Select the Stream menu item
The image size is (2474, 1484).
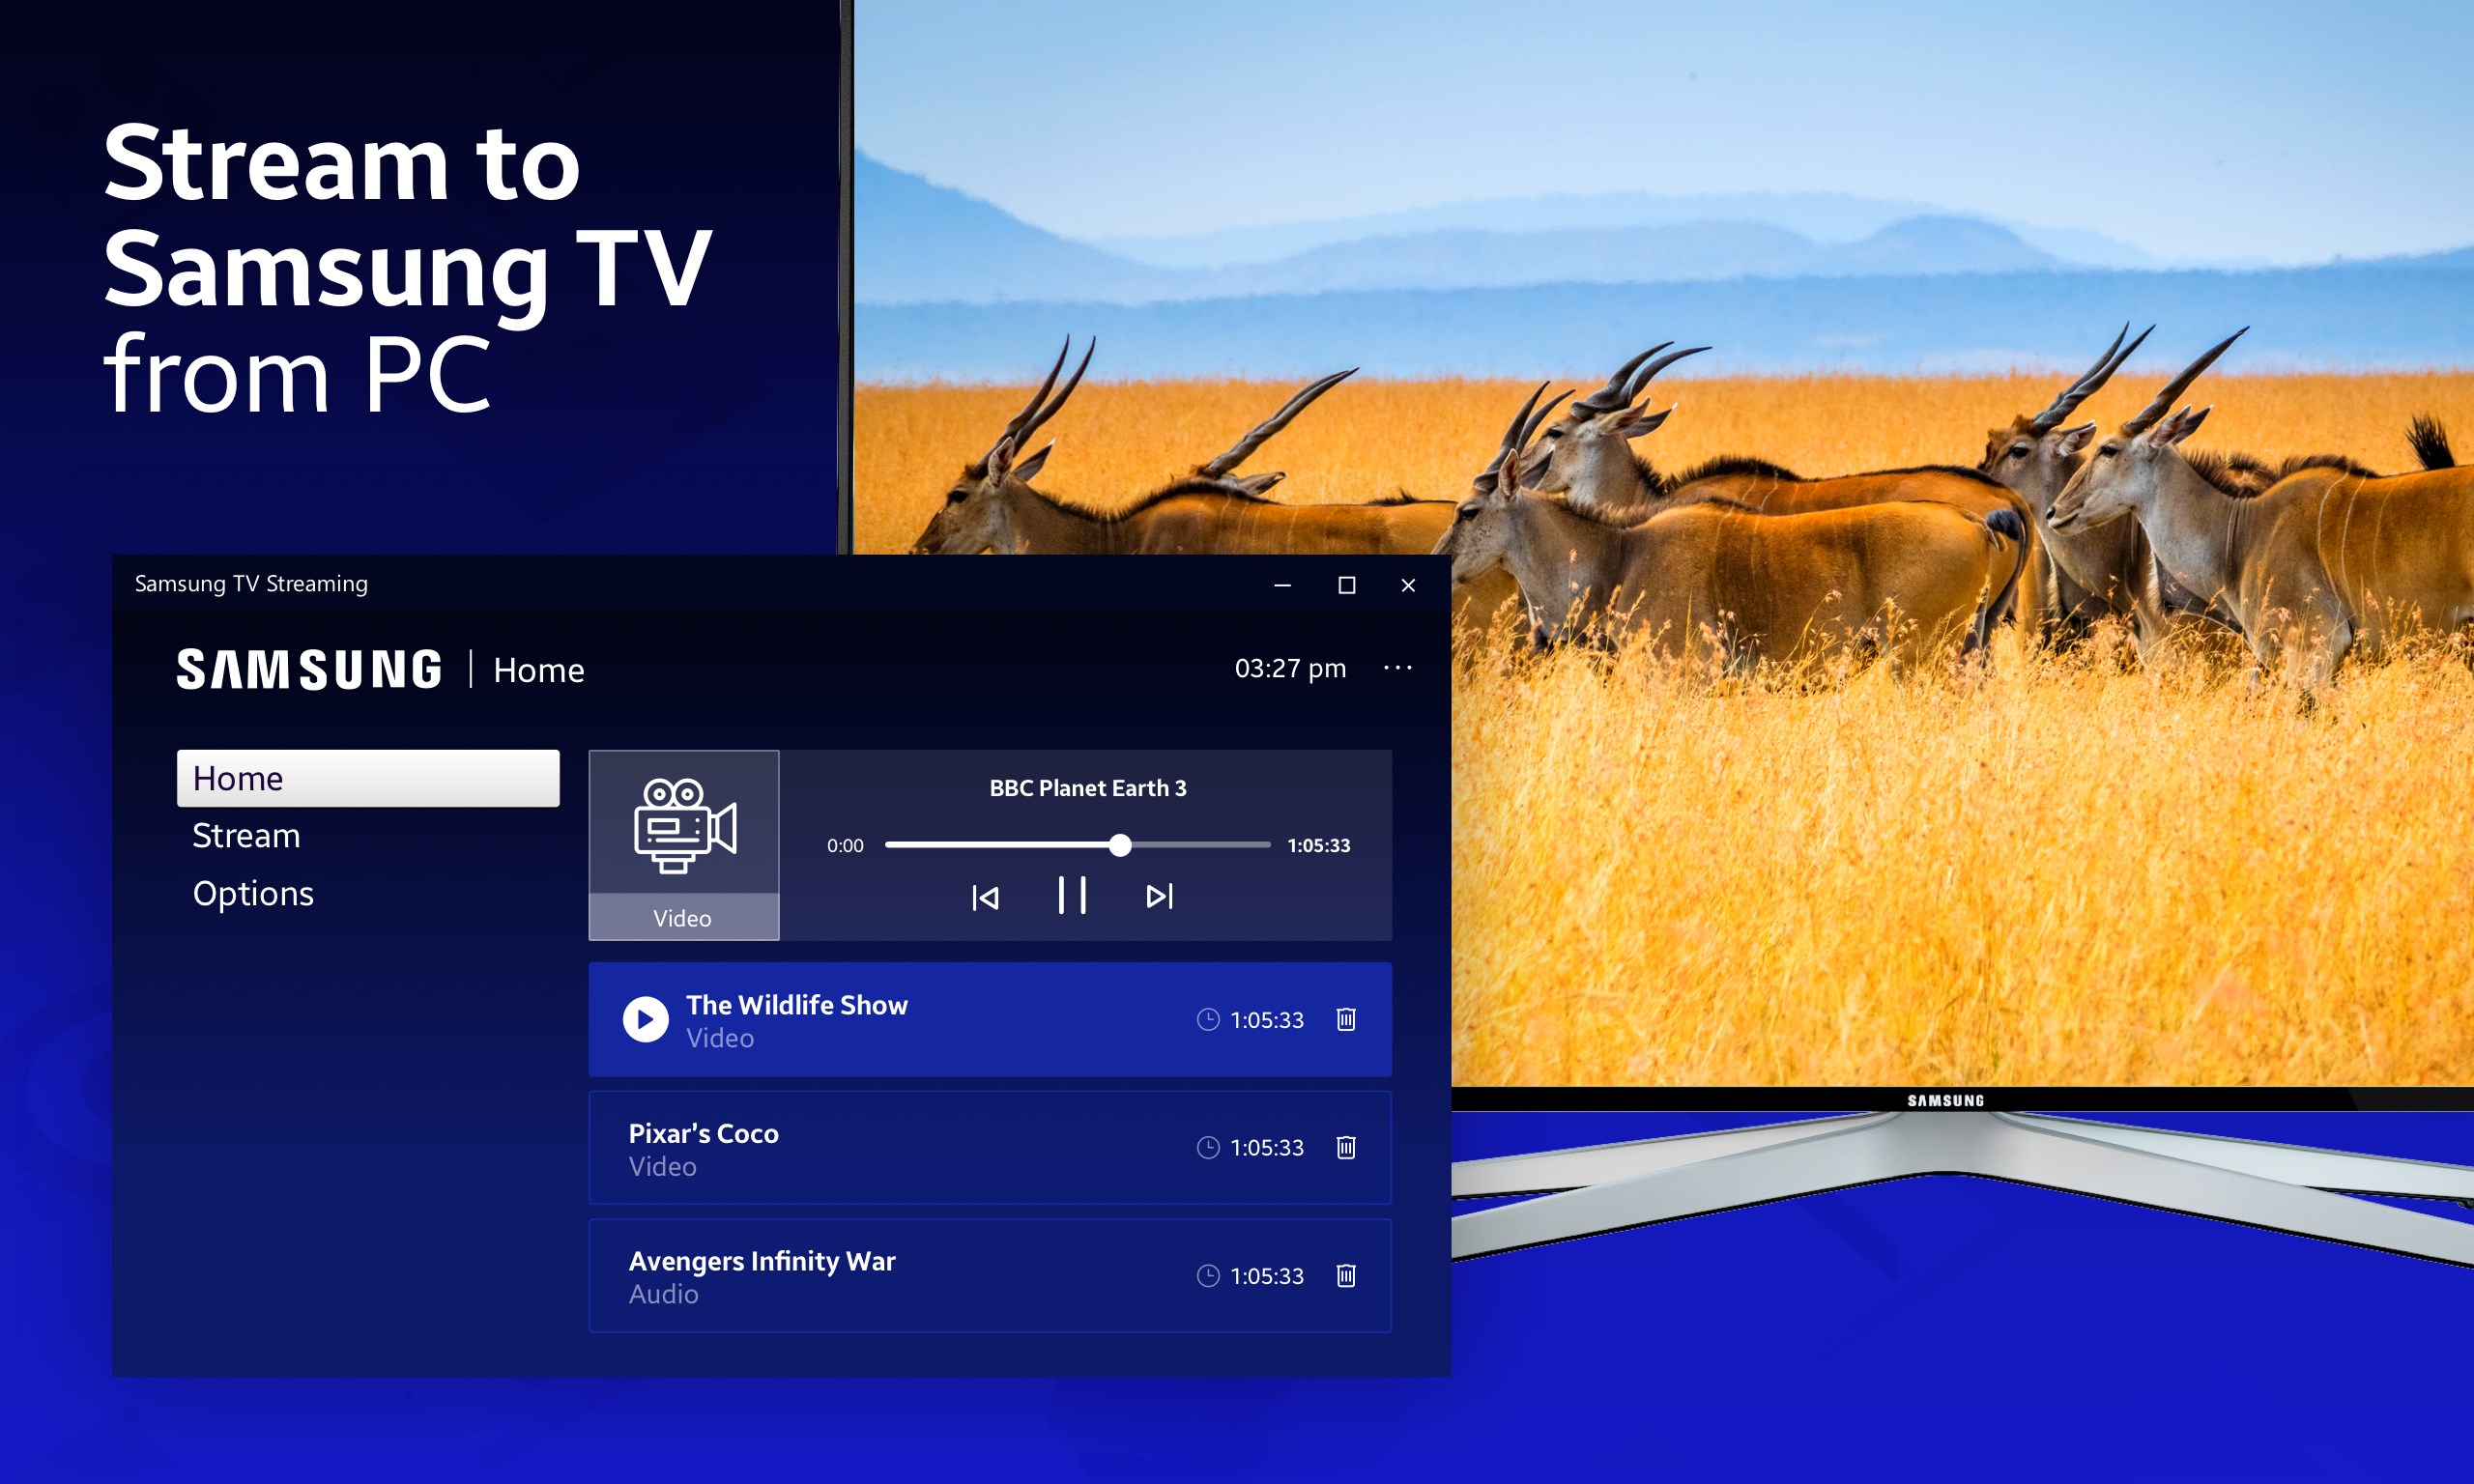[247, 832]
